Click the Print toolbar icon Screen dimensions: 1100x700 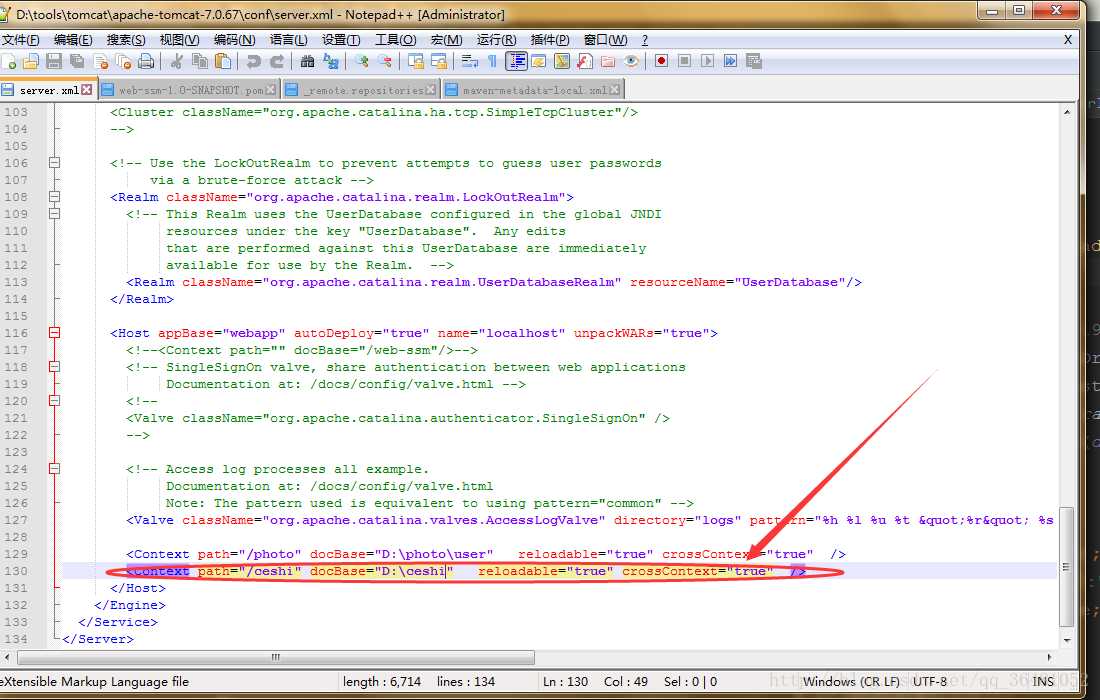point(146,62)
